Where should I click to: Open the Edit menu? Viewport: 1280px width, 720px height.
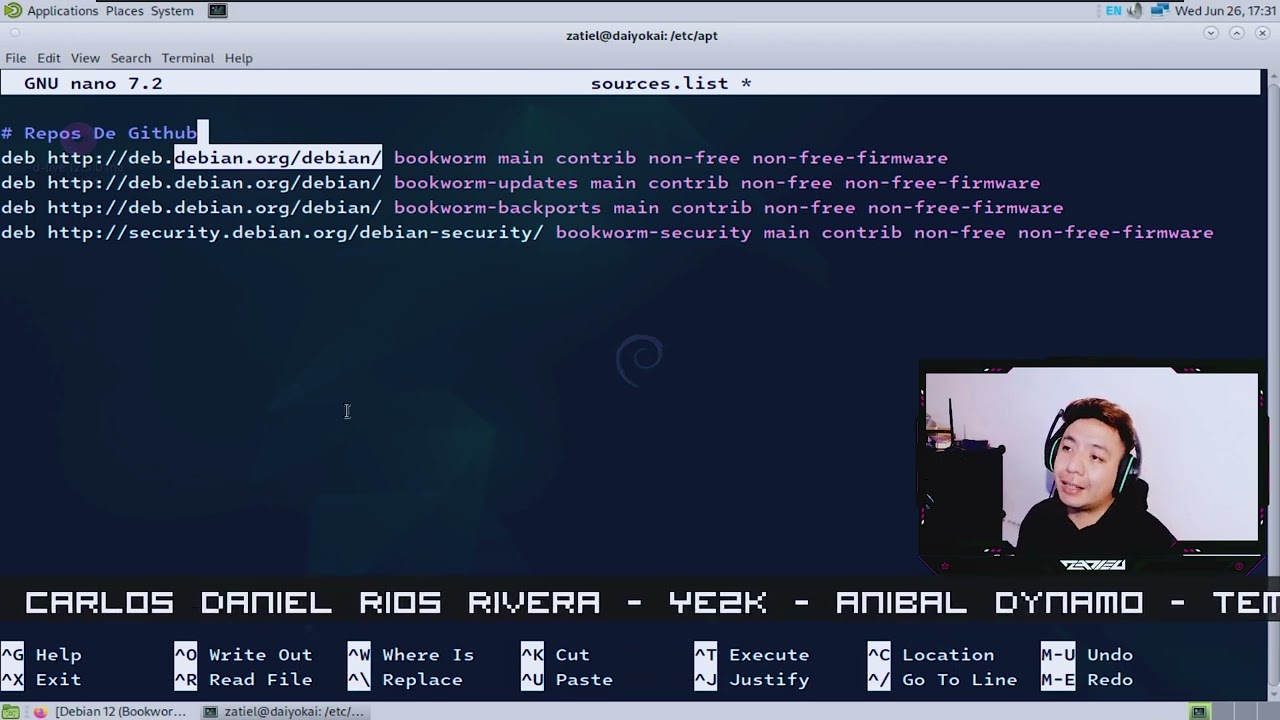click(x=49, y=58)
